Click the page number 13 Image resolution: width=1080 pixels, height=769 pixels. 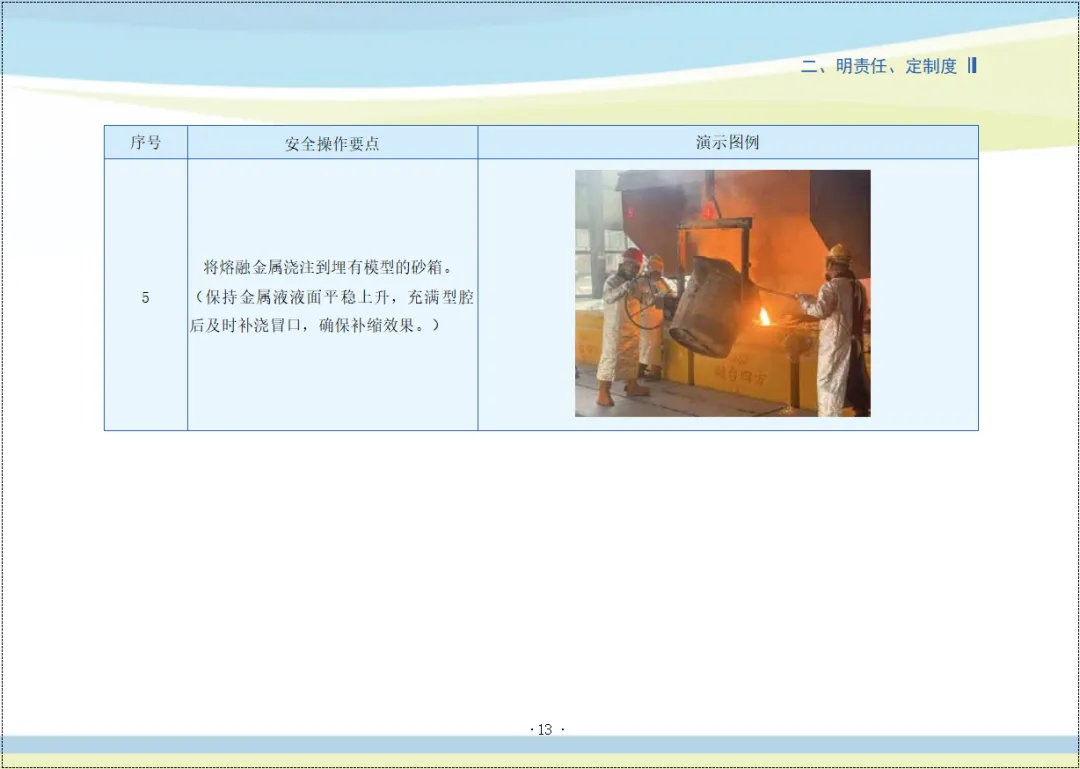(546, 730)
